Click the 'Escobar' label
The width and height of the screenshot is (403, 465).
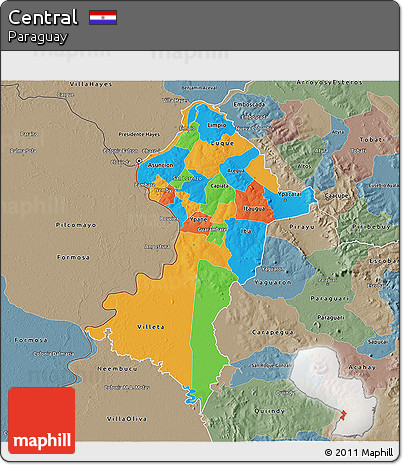[384, 261]
